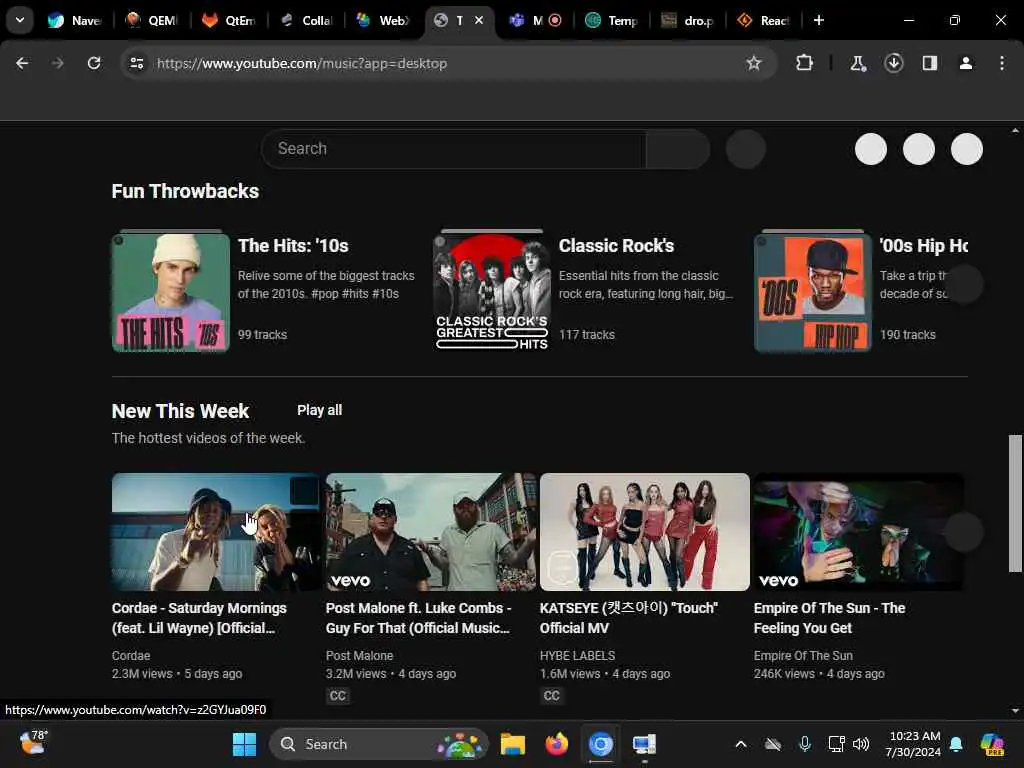
Task: Switch to the QEMU tab
Action: [x=151, y=20]
